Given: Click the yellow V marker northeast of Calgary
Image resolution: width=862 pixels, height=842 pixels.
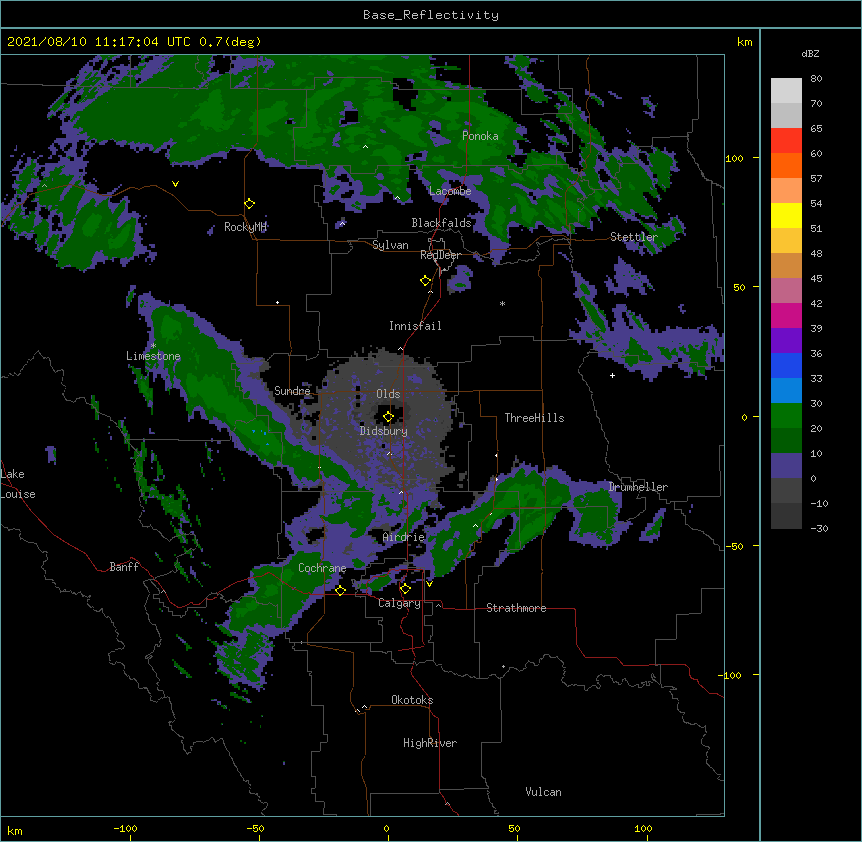Looking at the screenshot, I should tap(429, 584).
